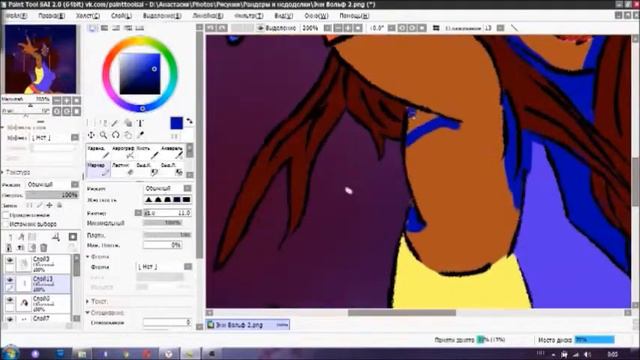Viewport: 640px width, 360px height.
Task: Select the Text tool icon
Action: [x=140, y=123]
